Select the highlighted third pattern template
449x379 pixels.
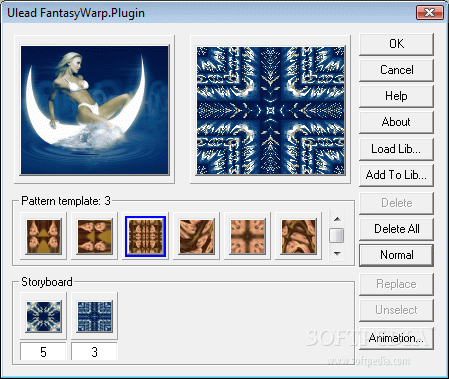pyautogui.click(x=145, y=236)
